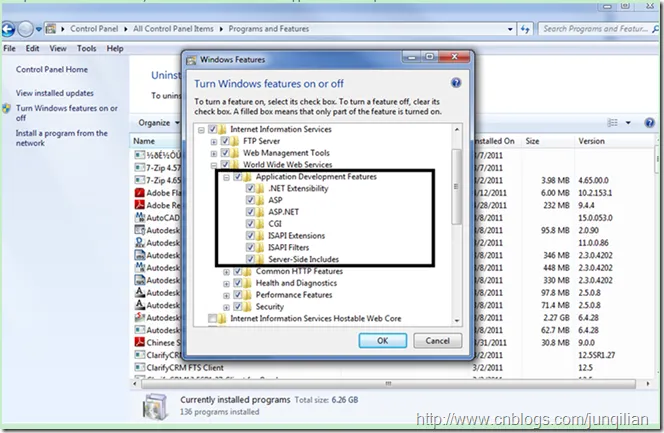Click the Windows Features title bar icon

coord(191,60)
